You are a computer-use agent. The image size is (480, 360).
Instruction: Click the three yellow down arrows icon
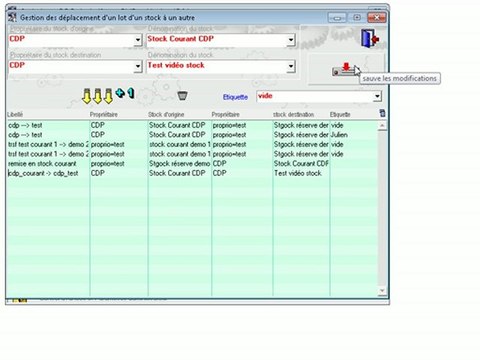[x=97, y=96]
